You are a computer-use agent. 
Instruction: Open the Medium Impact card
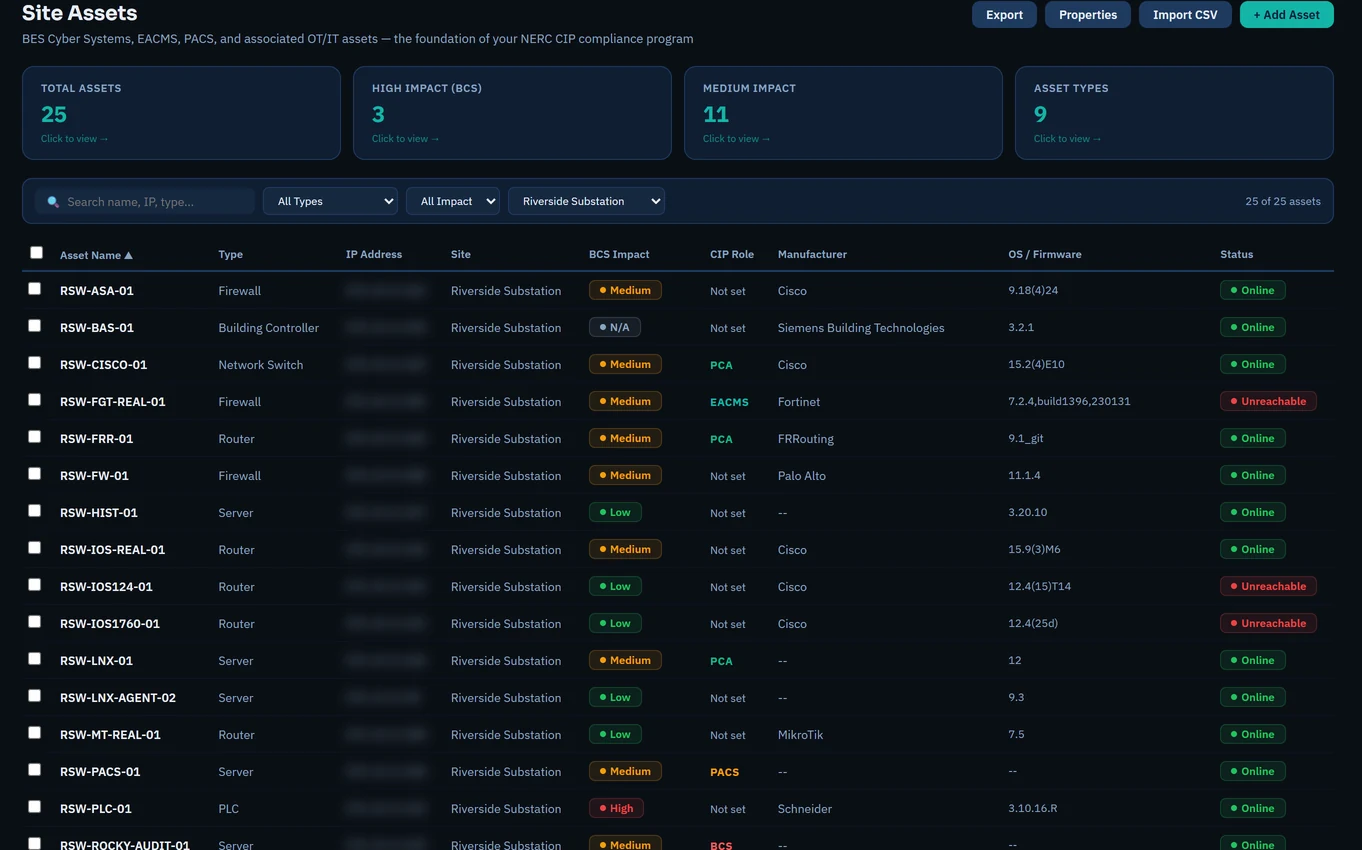[x=843, y=113]
